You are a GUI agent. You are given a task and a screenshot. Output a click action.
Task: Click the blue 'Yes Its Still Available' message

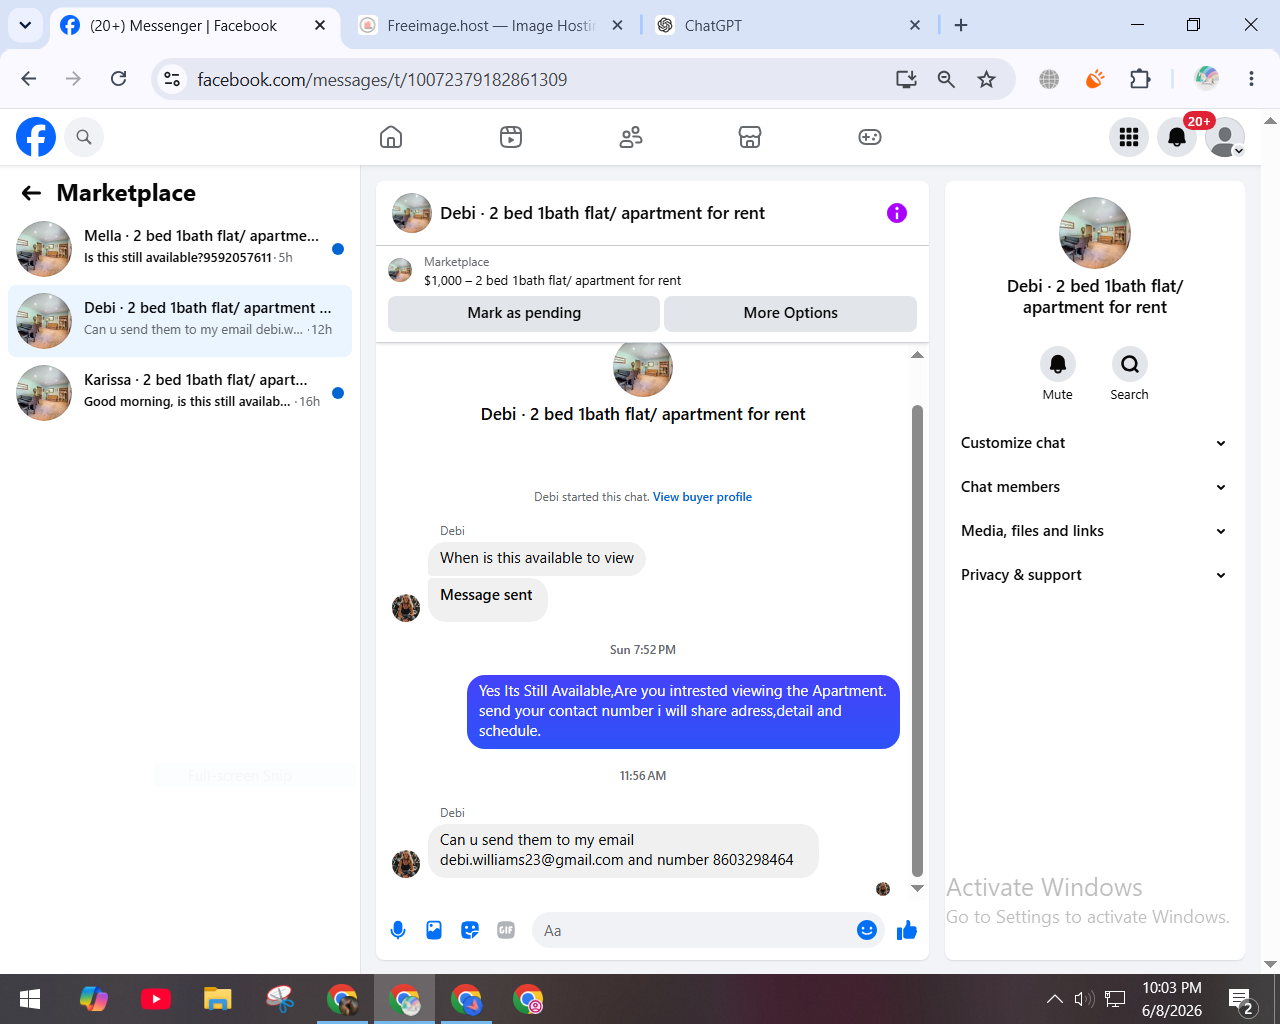[683, 711]
